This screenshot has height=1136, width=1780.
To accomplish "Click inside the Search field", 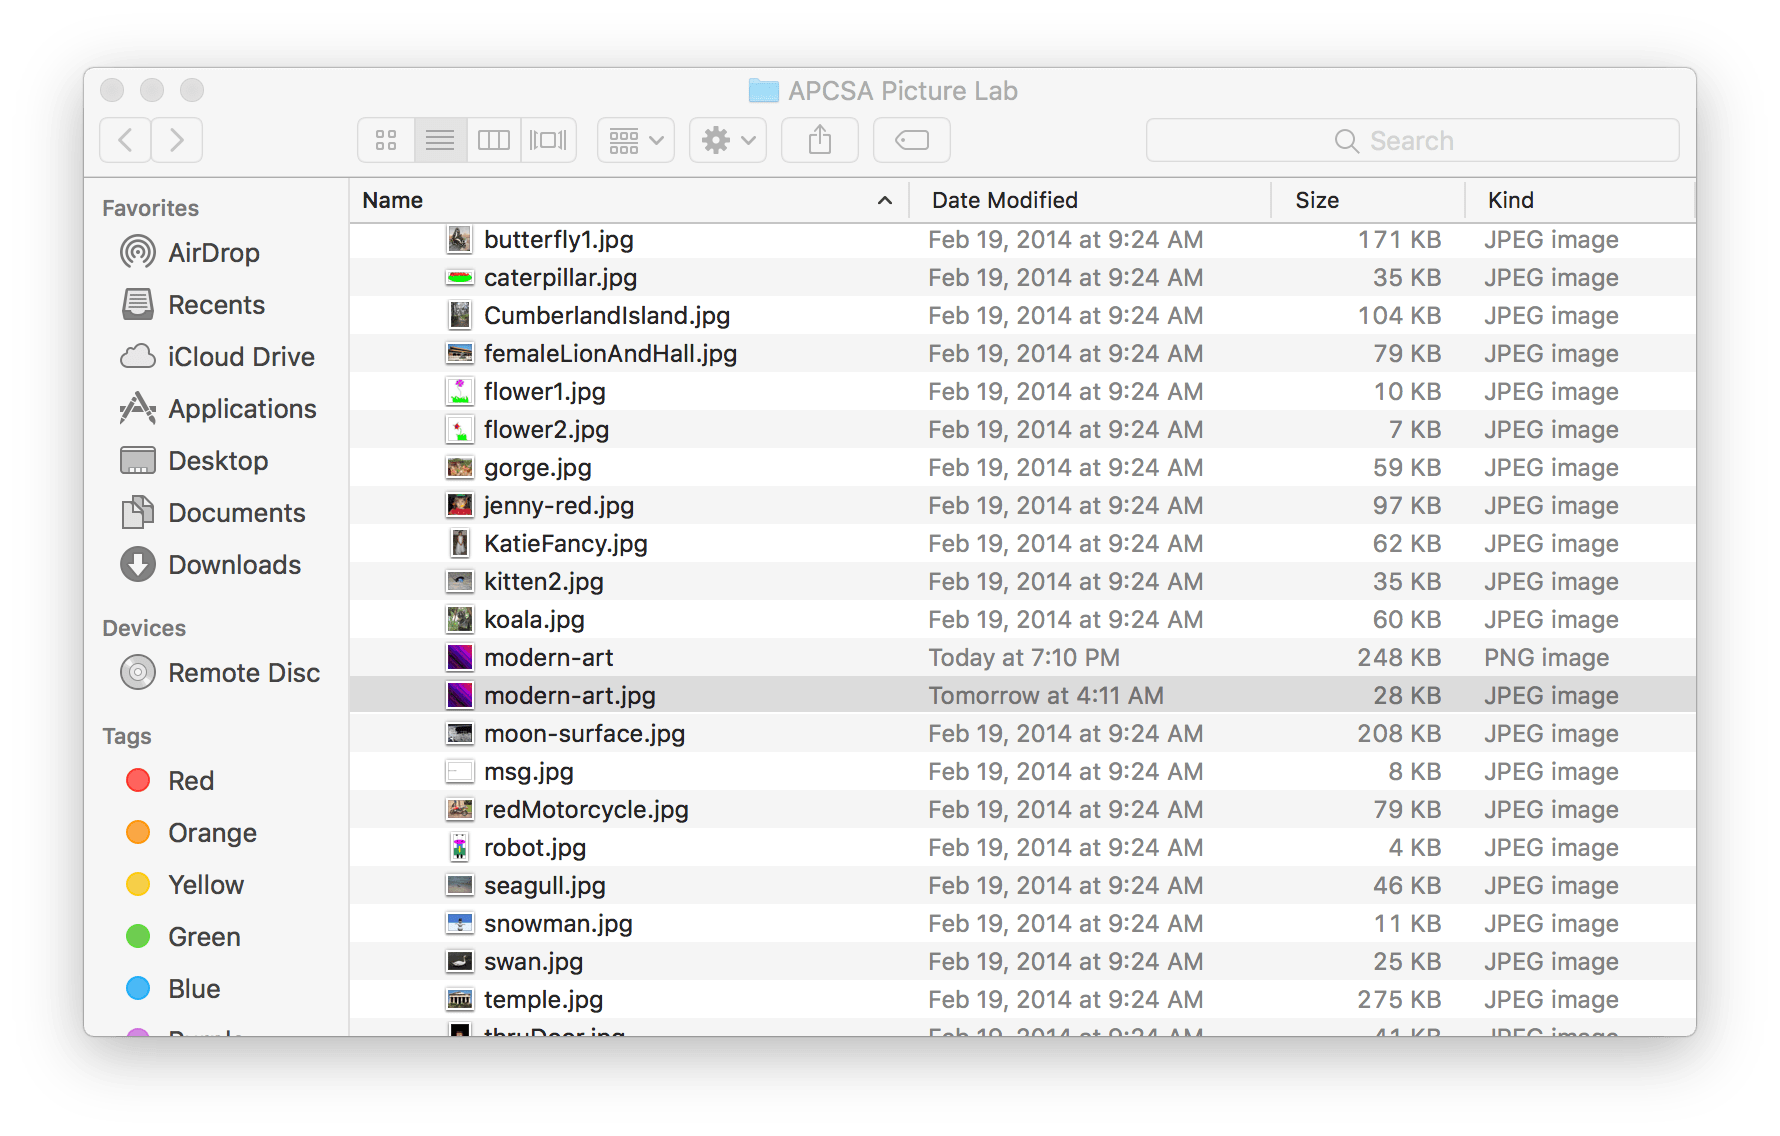I will coord(1413,140).
